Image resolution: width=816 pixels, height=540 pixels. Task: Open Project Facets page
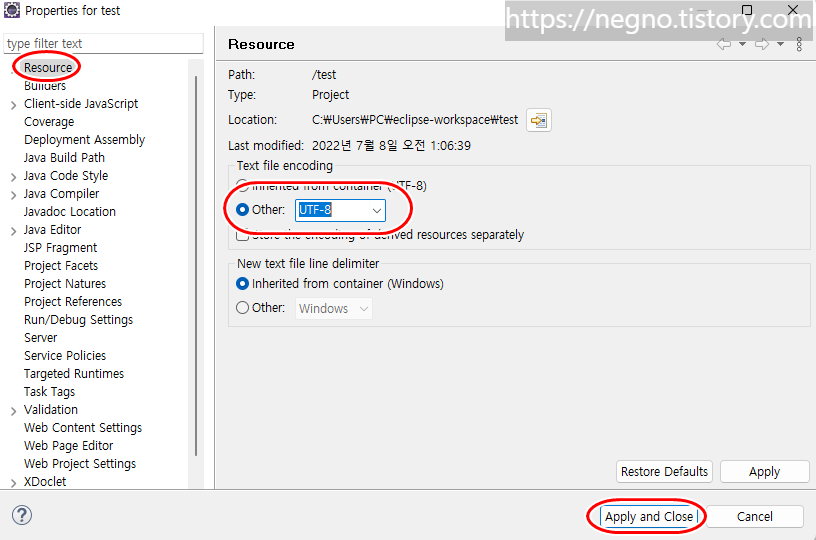pyautogui.click(x=61, y=266)
